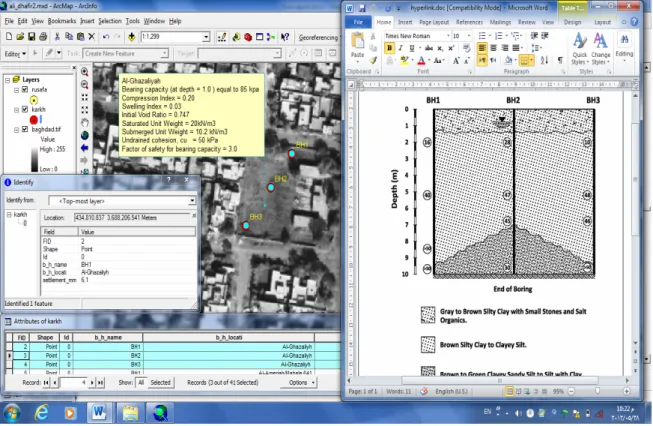The height and width of the screenshot is (426, 653).
Task: Switch to References tab in Word
Action: coord(469,22)
